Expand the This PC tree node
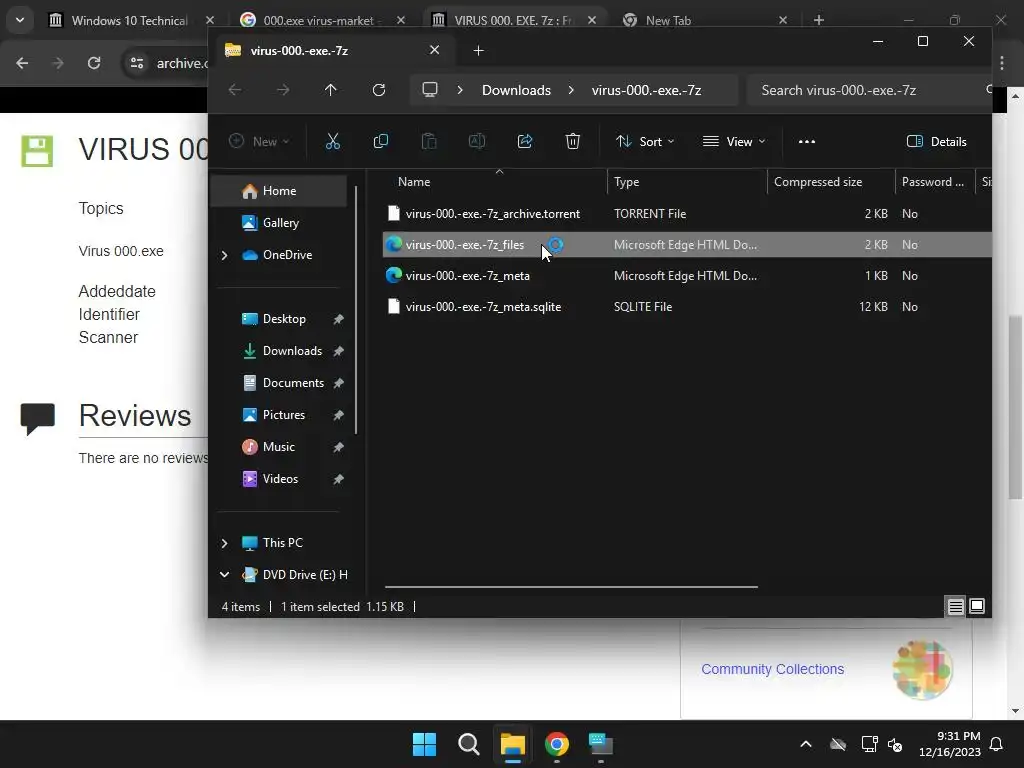1024x768 pixels. click(225, 543)
